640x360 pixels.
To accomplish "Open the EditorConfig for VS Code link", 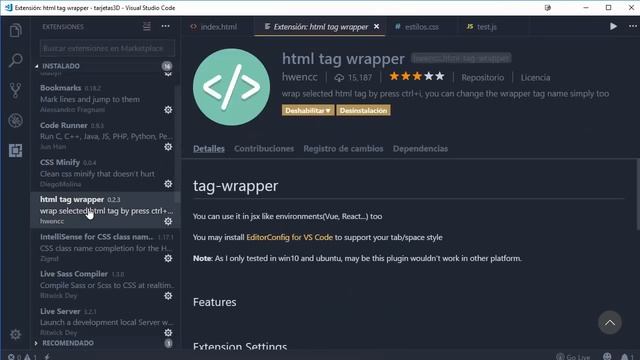I will tap(289, 237).
